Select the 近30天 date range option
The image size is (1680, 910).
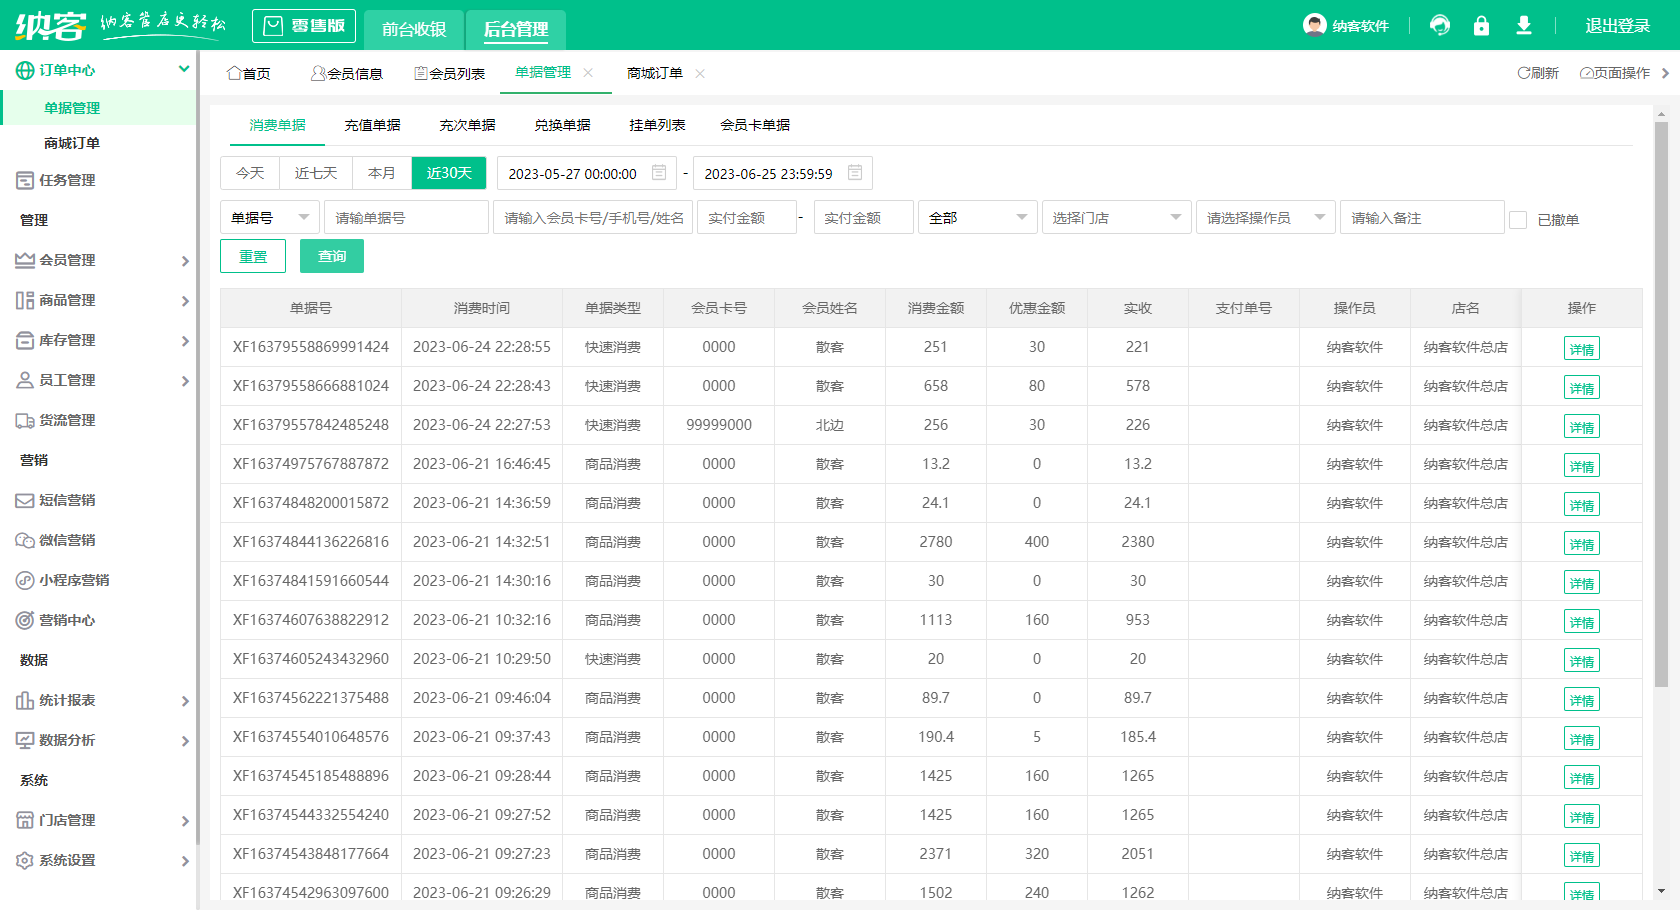(449, 173)
